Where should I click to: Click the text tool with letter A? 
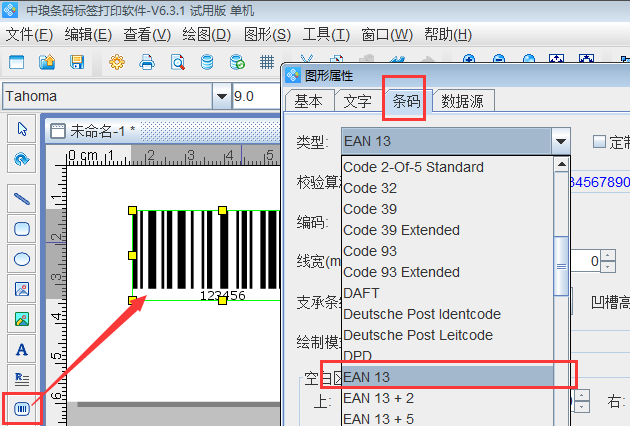point(22,349)
